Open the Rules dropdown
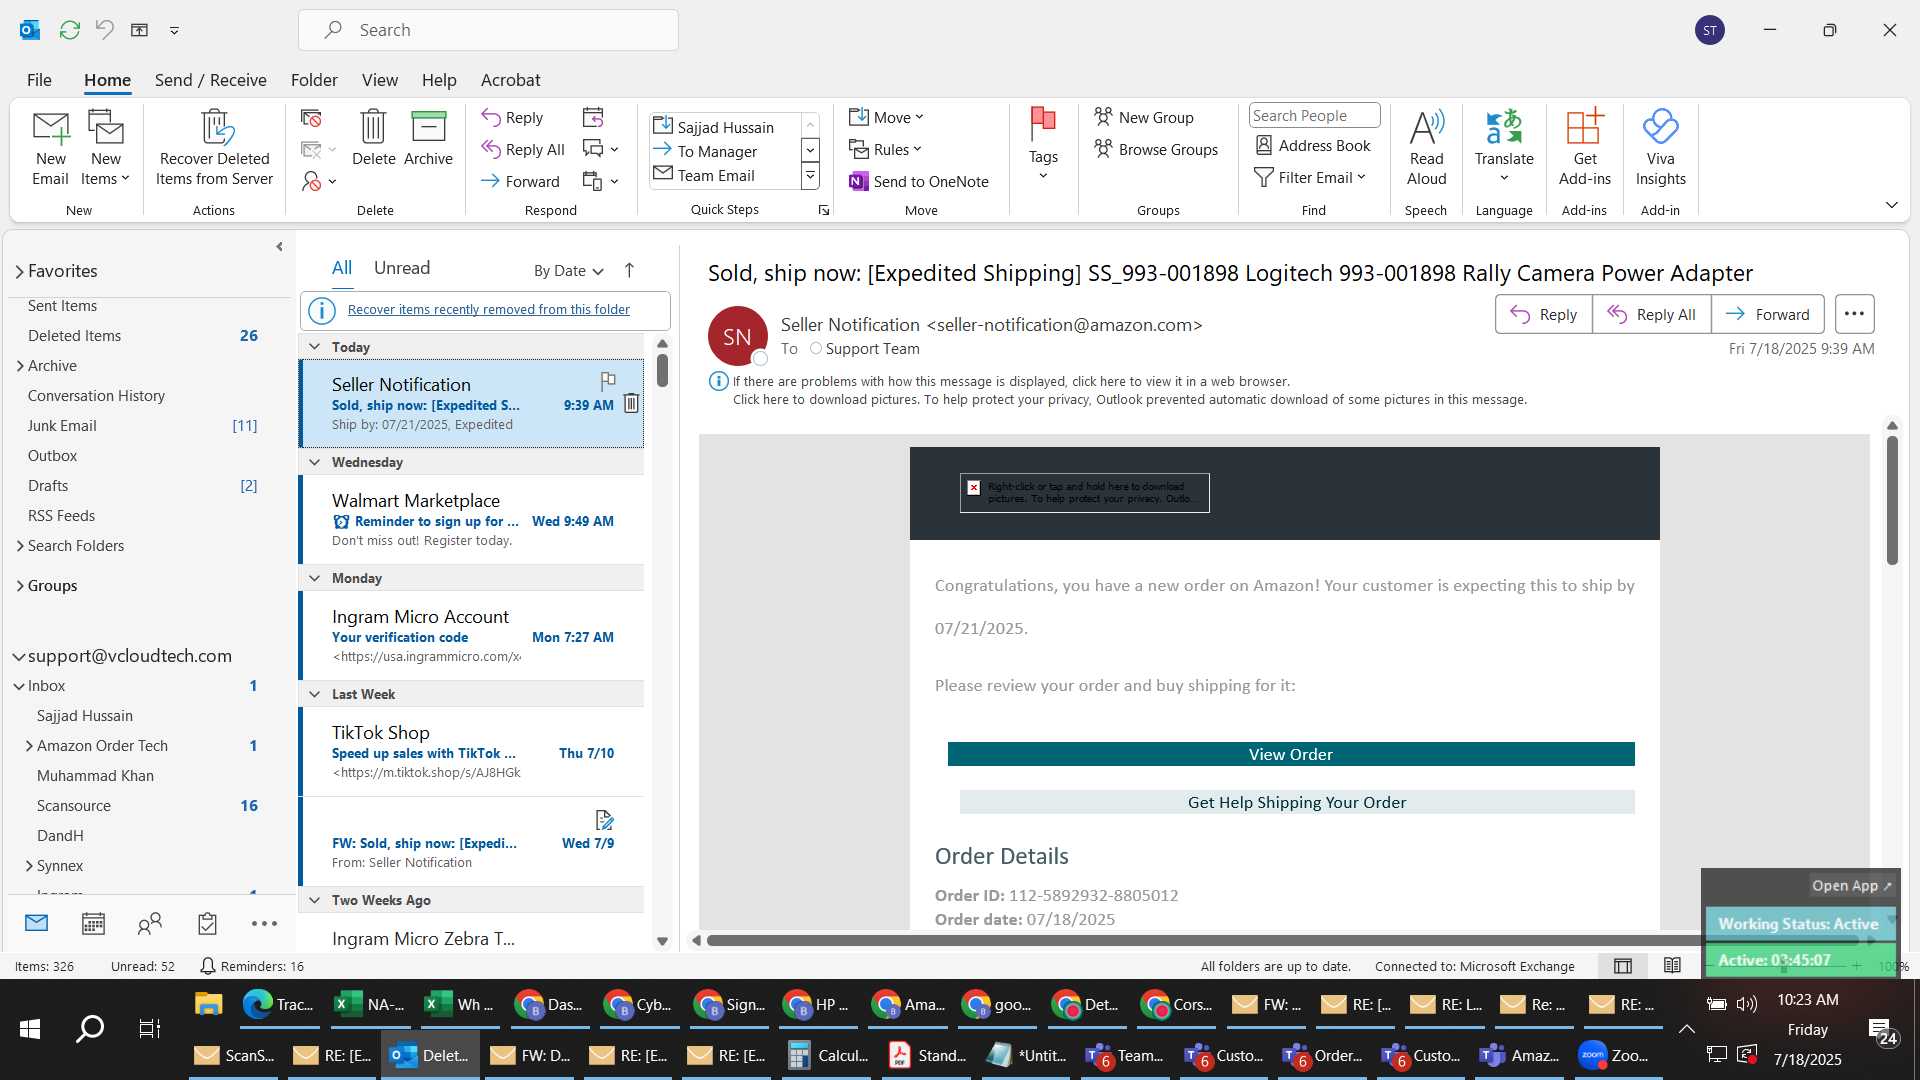 [885, 149]
